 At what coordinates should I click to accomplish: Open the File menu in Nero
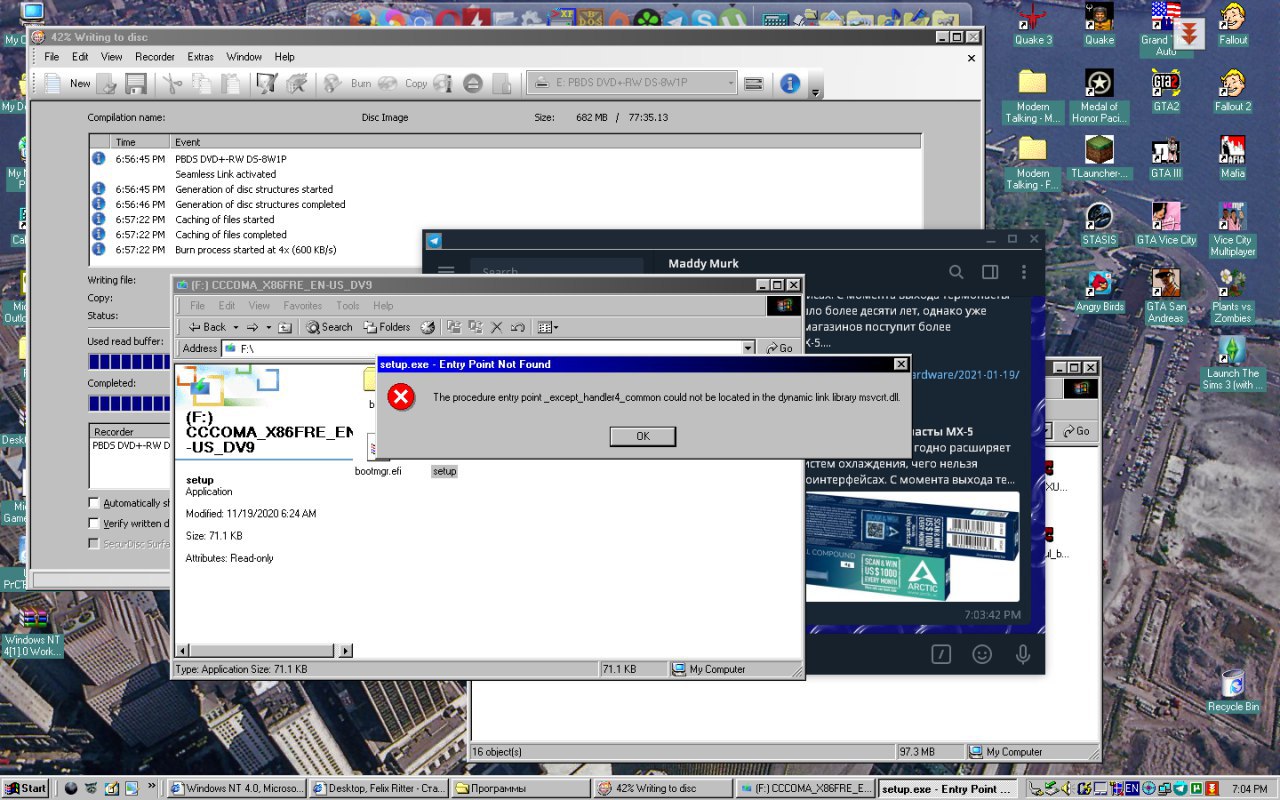click(x=52, y=57)
